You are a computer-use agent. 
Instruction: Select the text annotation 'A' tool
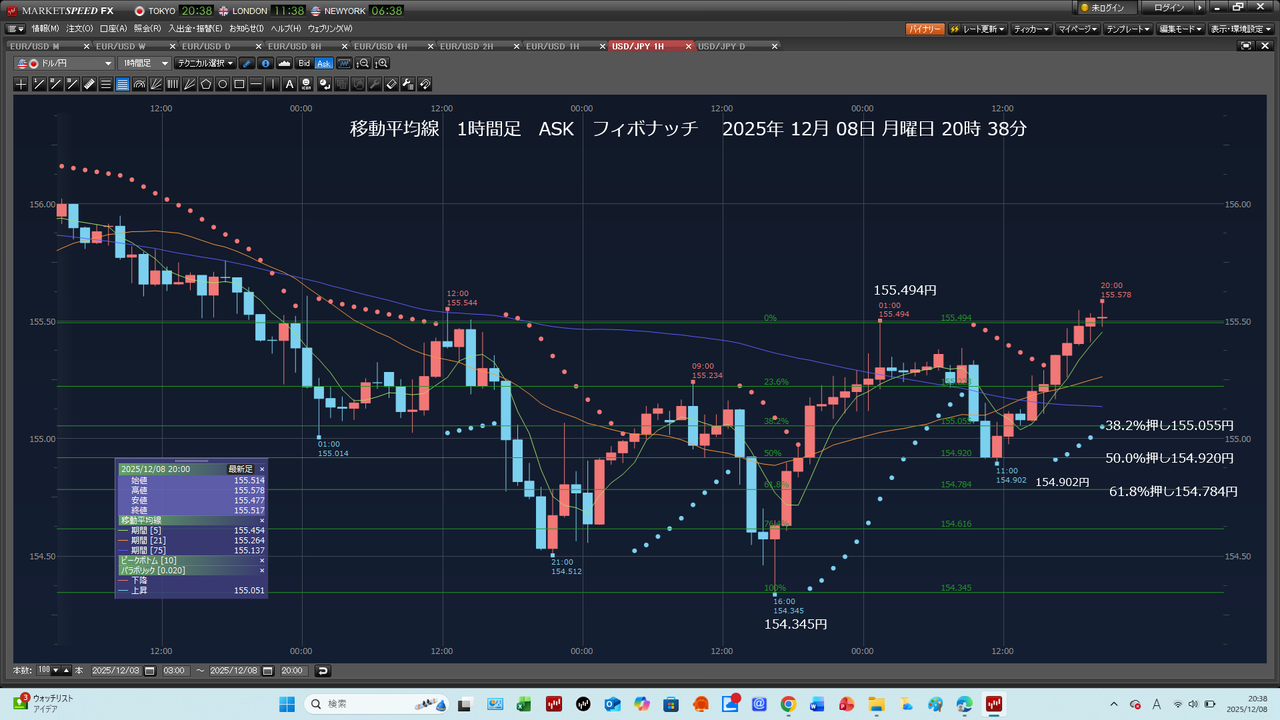pos(289,84)
